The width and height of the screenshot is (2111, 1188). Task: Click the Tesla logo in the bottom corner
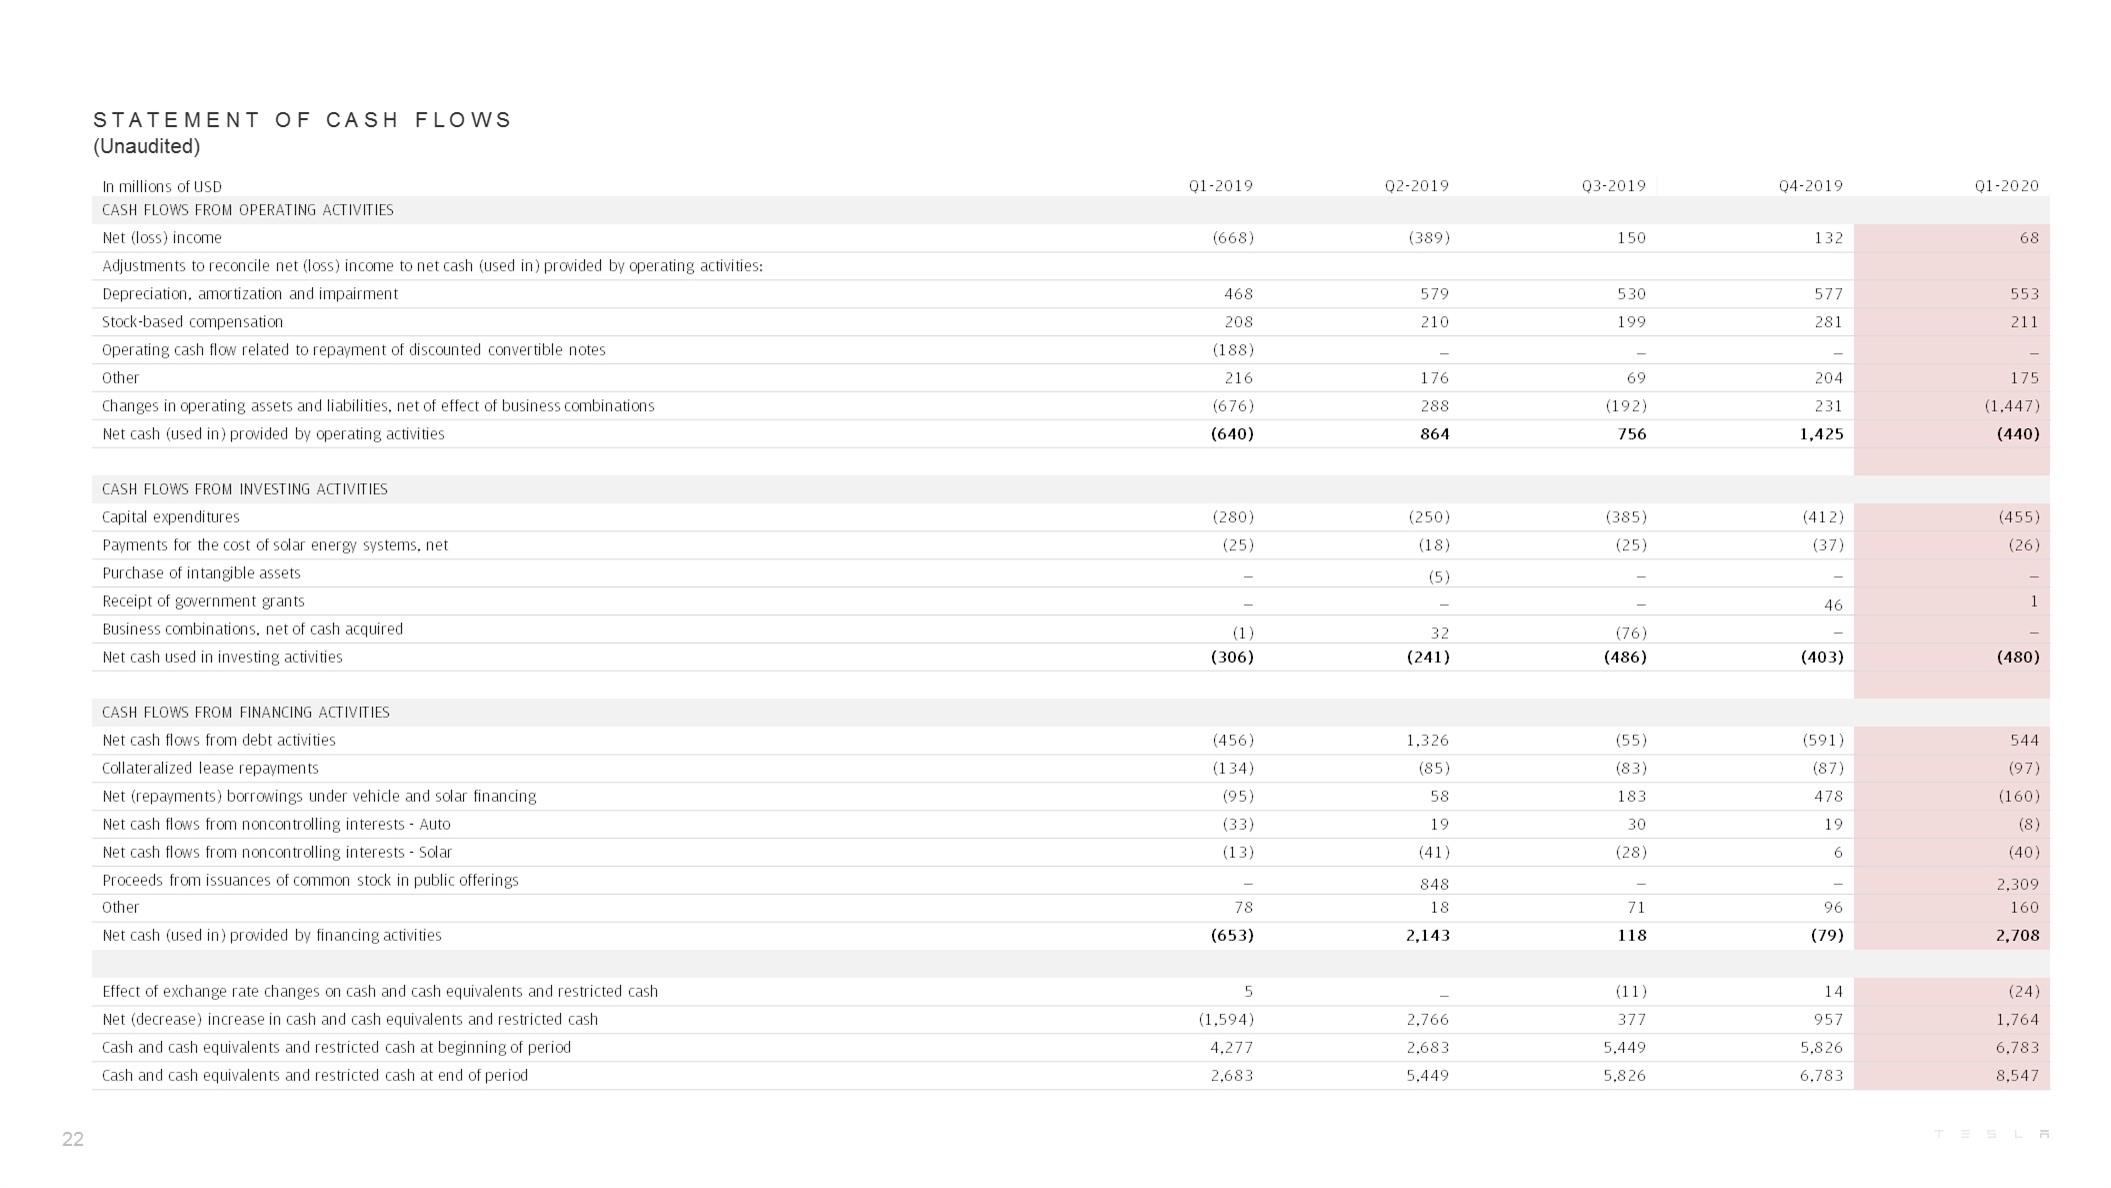1992,1134
